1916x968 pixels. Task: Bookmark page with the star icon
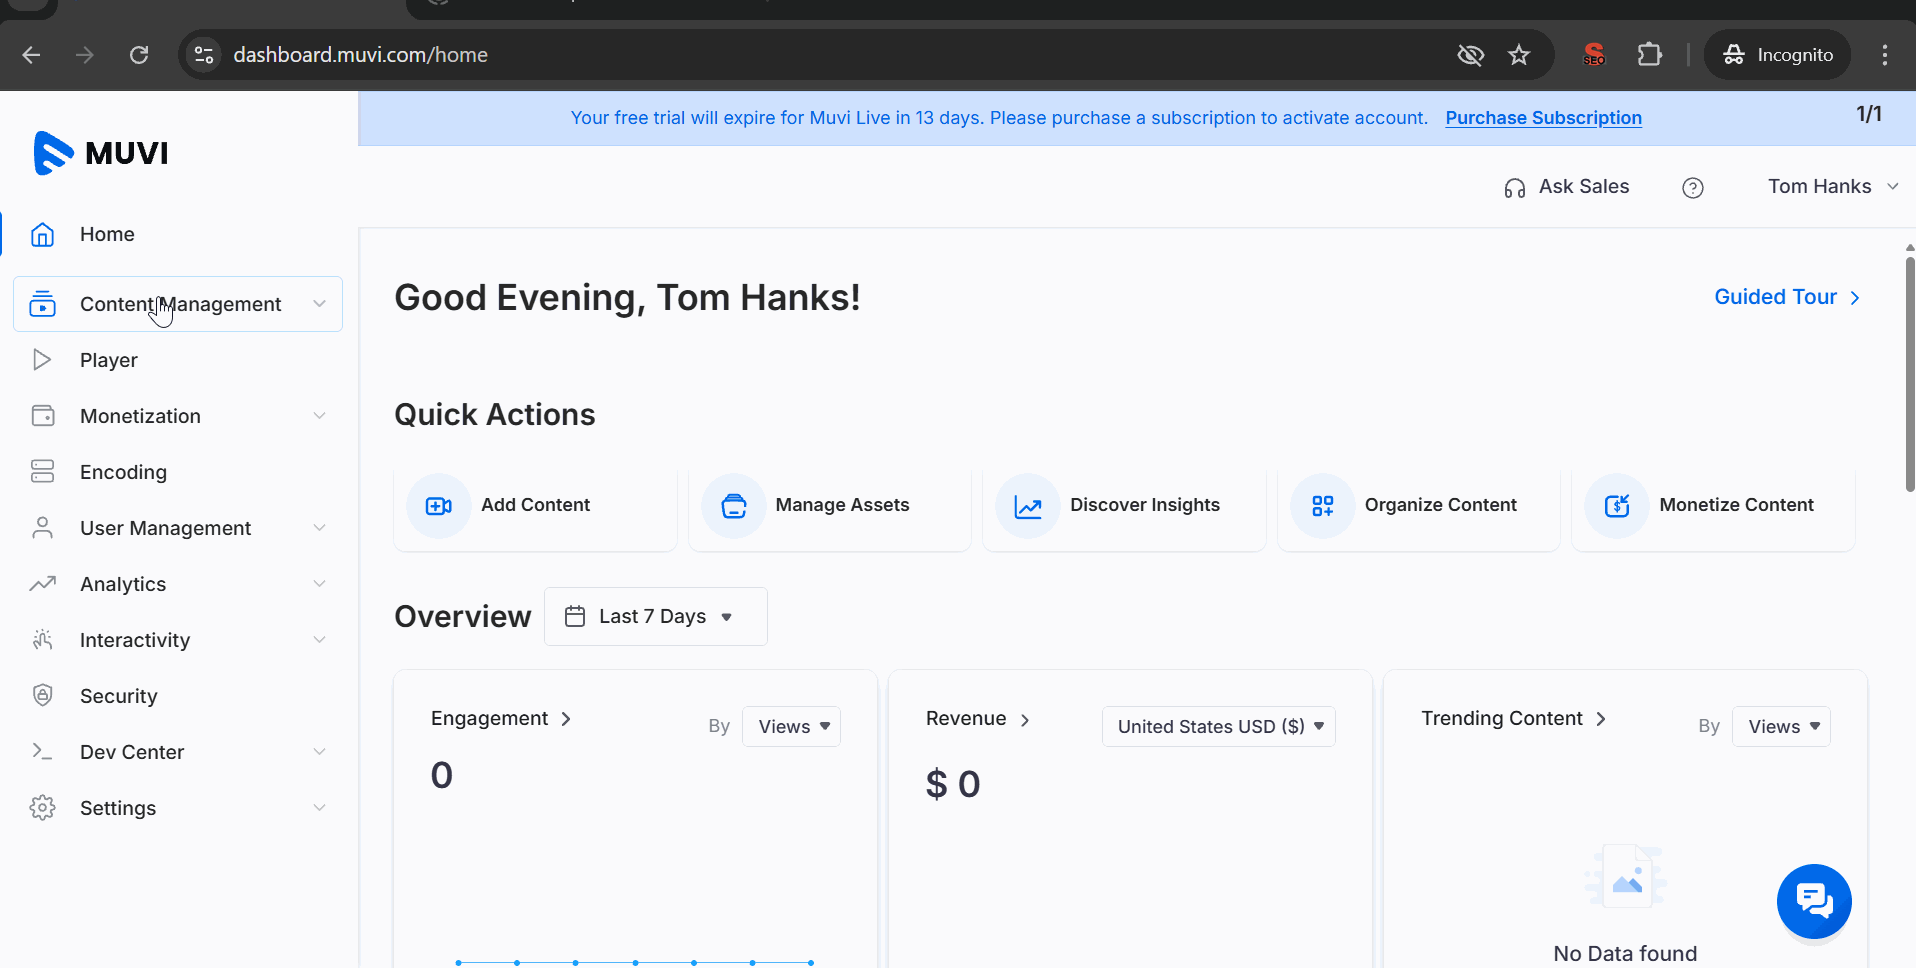1519,55
